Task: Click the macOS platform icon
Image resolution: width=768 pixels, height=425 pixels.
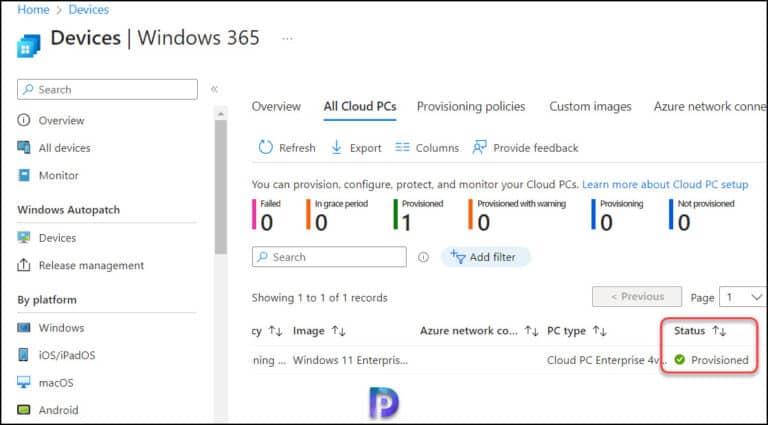Action: (x=24, y=382)
